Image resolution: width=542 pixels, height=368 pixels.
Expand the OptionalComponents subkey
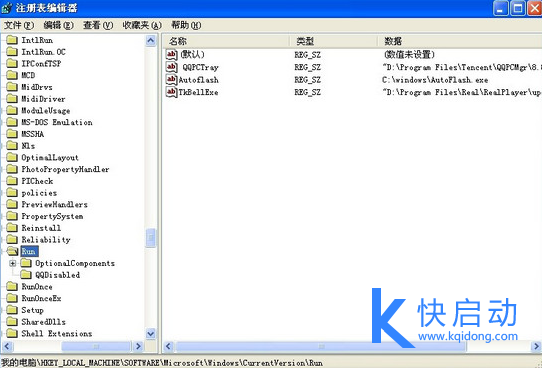pos(13,263)
